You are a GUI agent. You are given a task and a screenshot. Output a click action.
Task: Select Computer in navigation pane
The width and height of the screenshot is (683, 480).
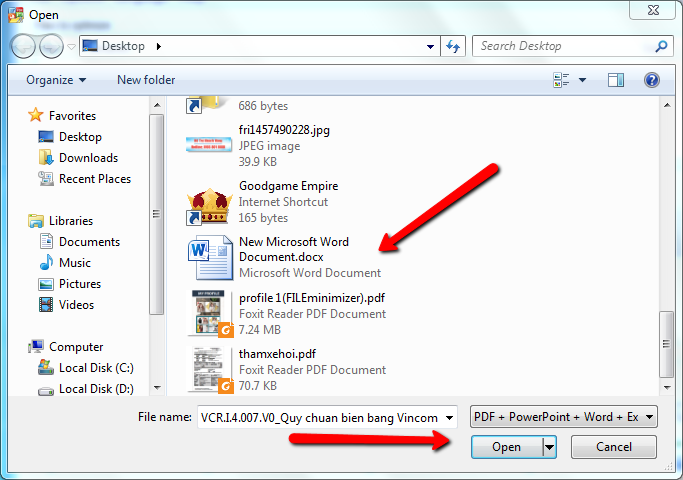click(x=76, y=347)
